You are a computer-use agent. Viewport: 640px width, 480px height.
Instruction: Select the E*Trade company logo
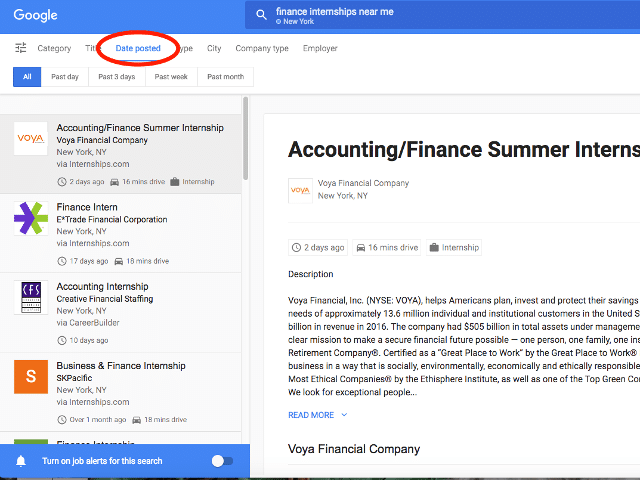click(x=31, y=218)
